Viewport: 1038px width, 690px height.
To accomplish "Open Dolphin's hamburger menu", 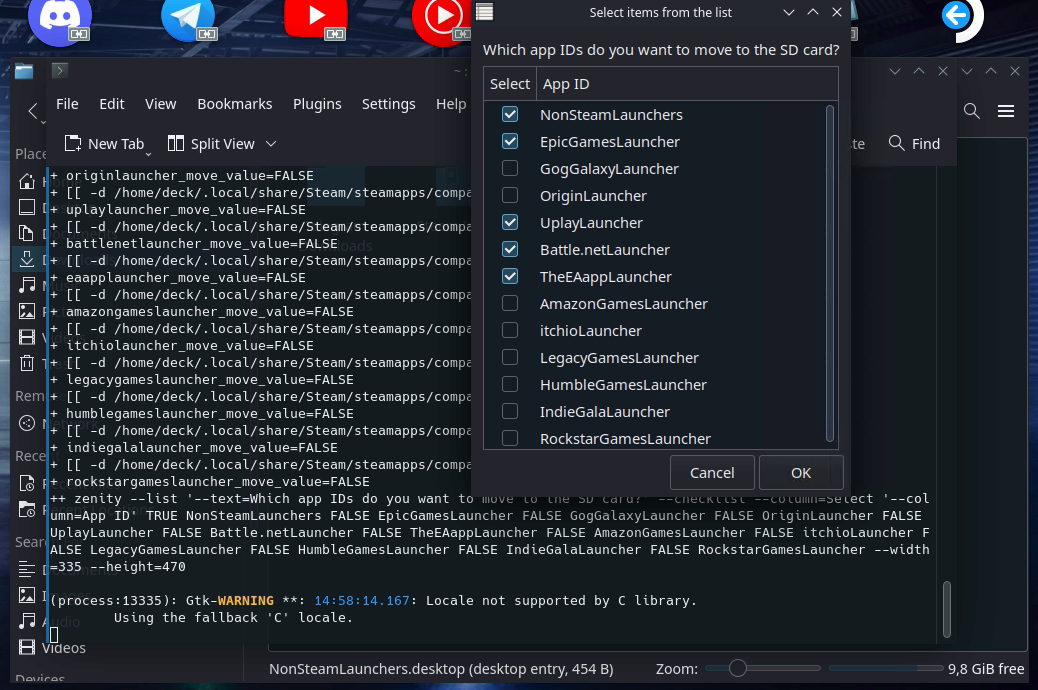I will (1007, 111).
